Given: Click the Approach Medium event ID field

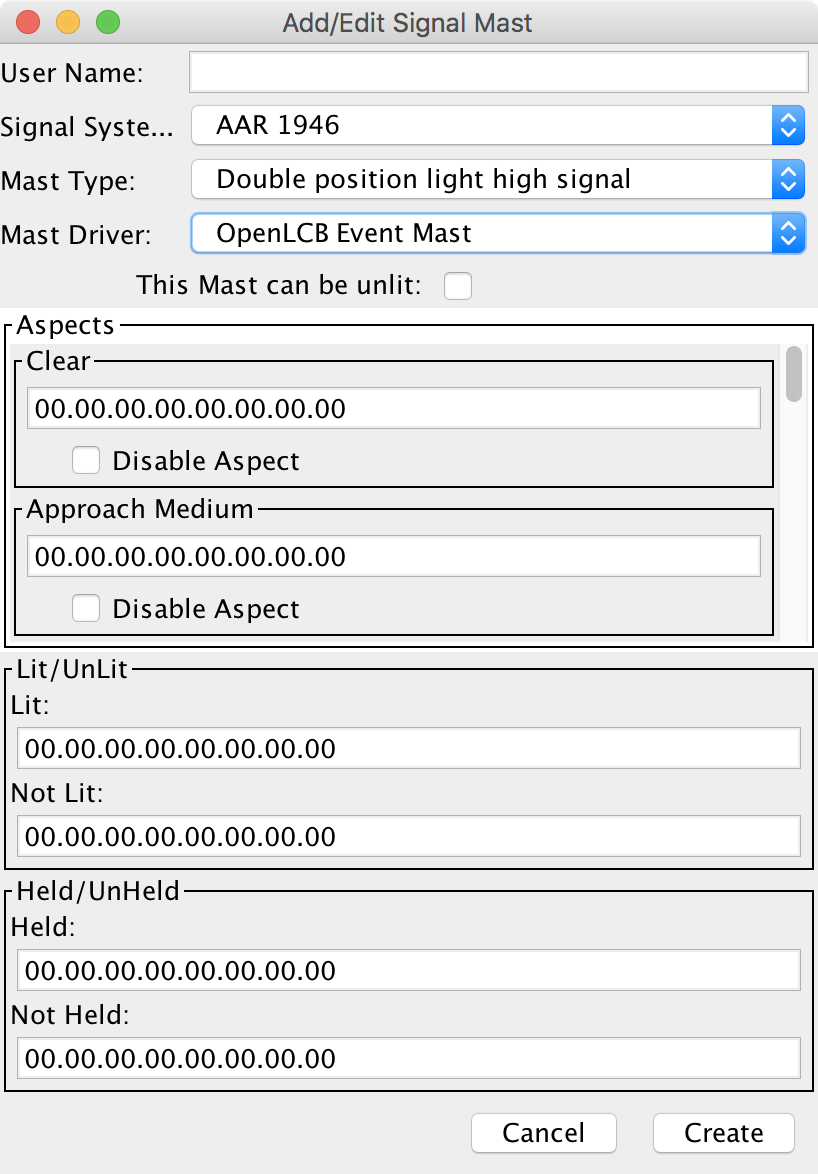Looking at the screenshot, I should point(394,556).
